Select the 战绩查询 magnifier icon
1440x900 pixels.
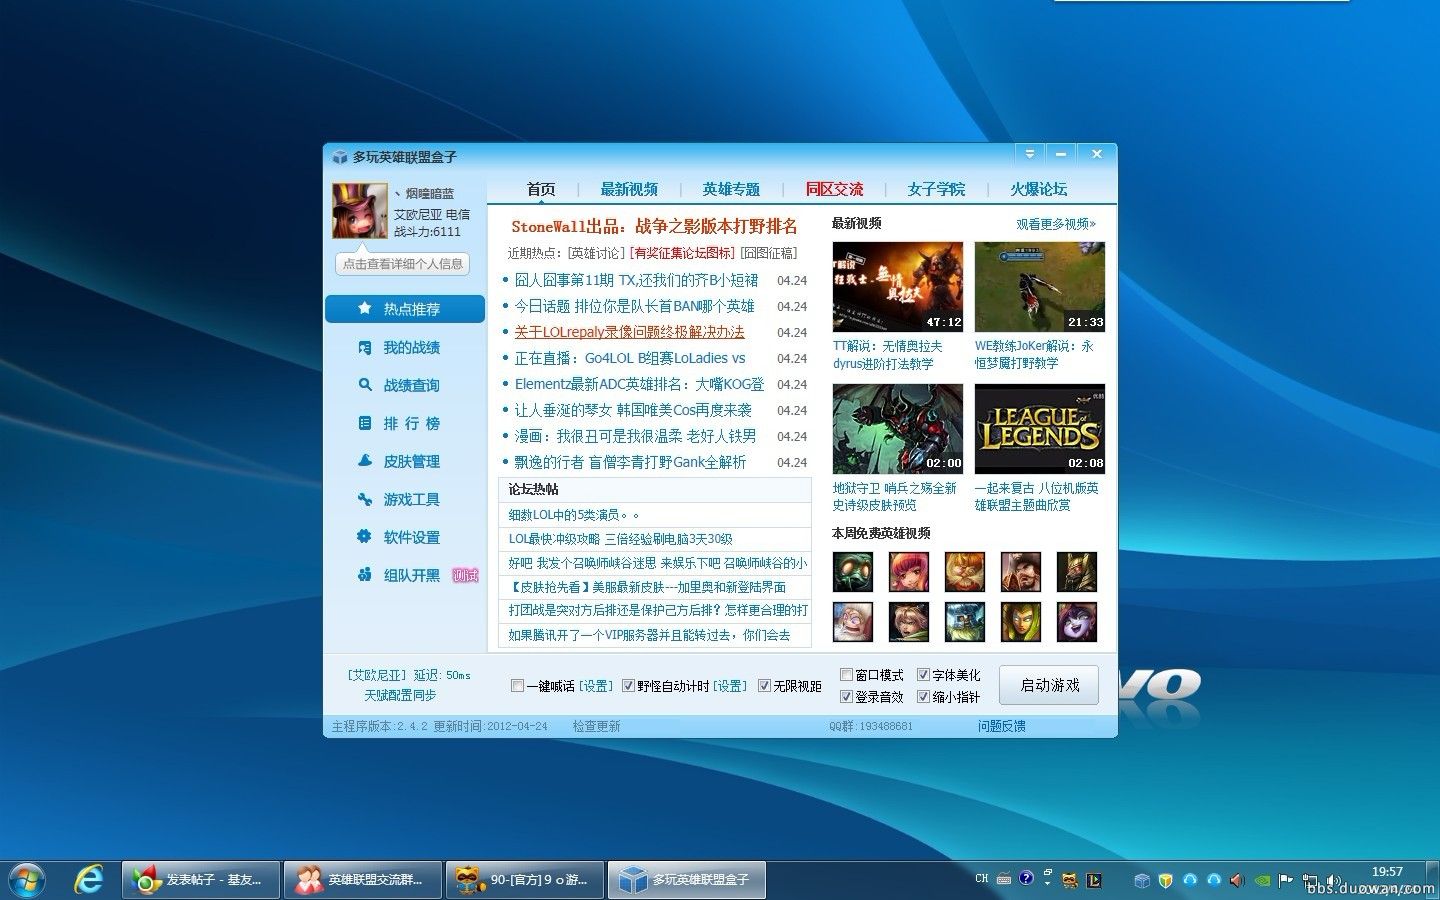point(365,385)
